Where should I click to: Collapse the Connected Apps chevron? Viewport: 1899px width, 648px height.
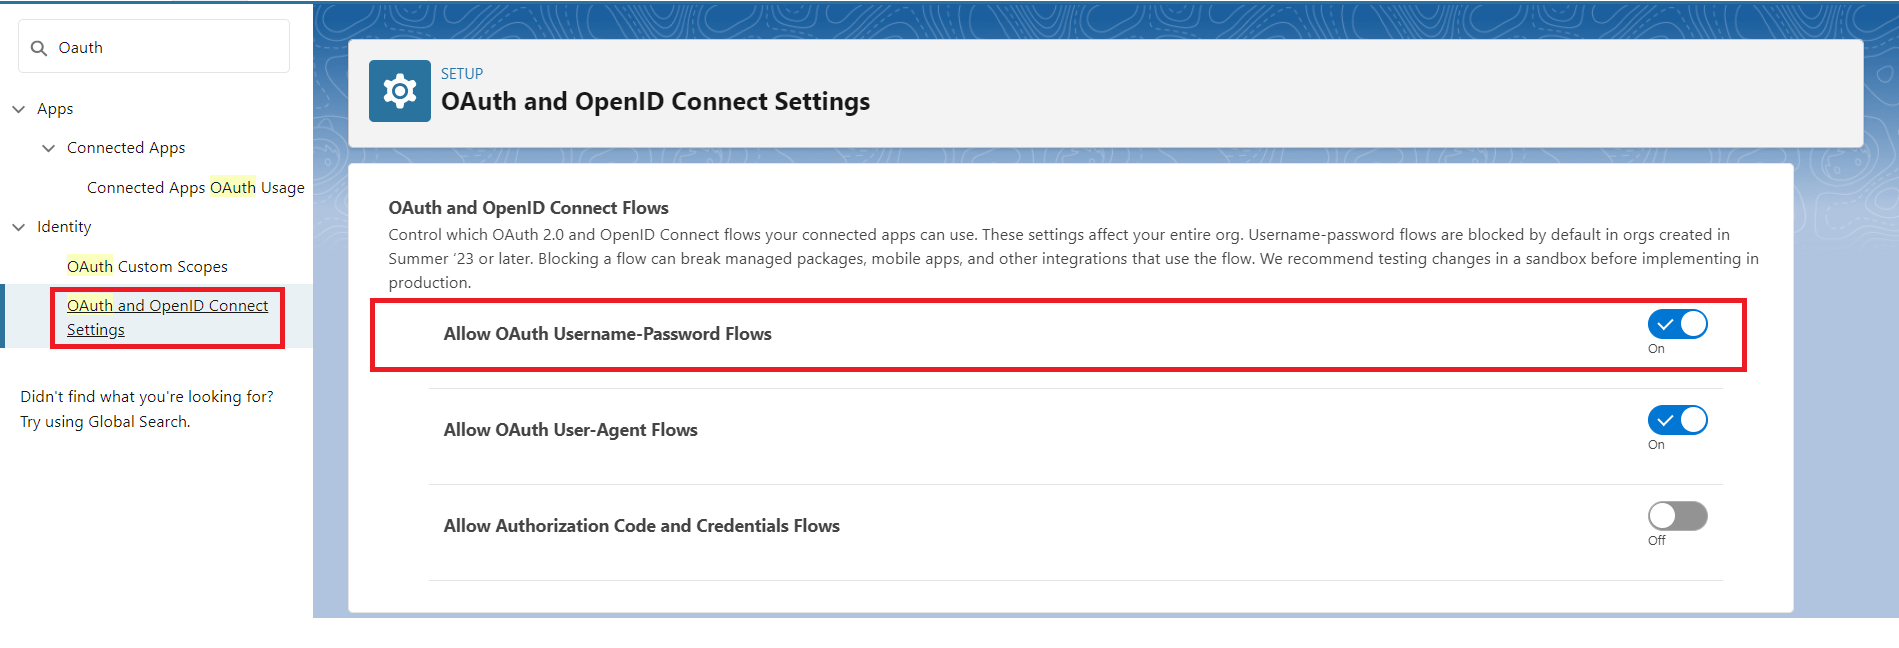48,148
